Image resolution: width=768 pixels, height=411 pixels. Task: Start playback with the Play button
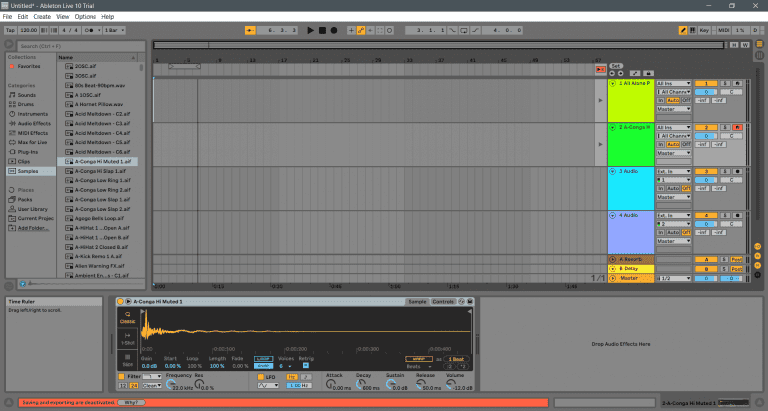click(310, 30)
